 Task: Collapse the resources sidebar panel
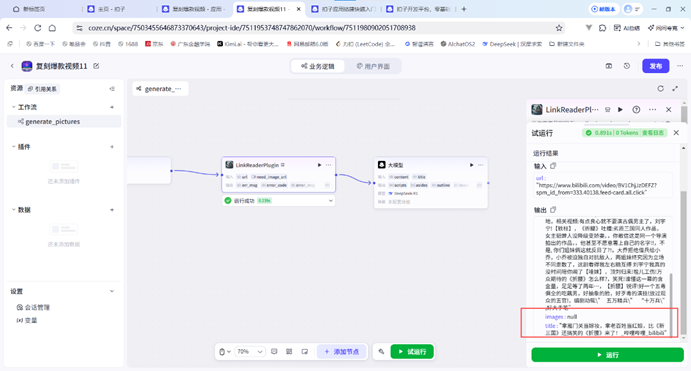112,89
